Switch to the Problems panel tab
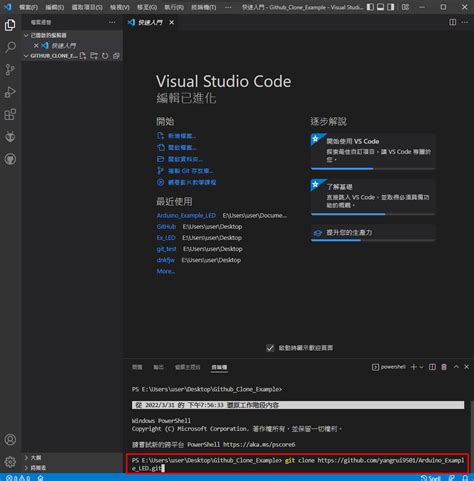Screen dimensions: 474x481 137,367
